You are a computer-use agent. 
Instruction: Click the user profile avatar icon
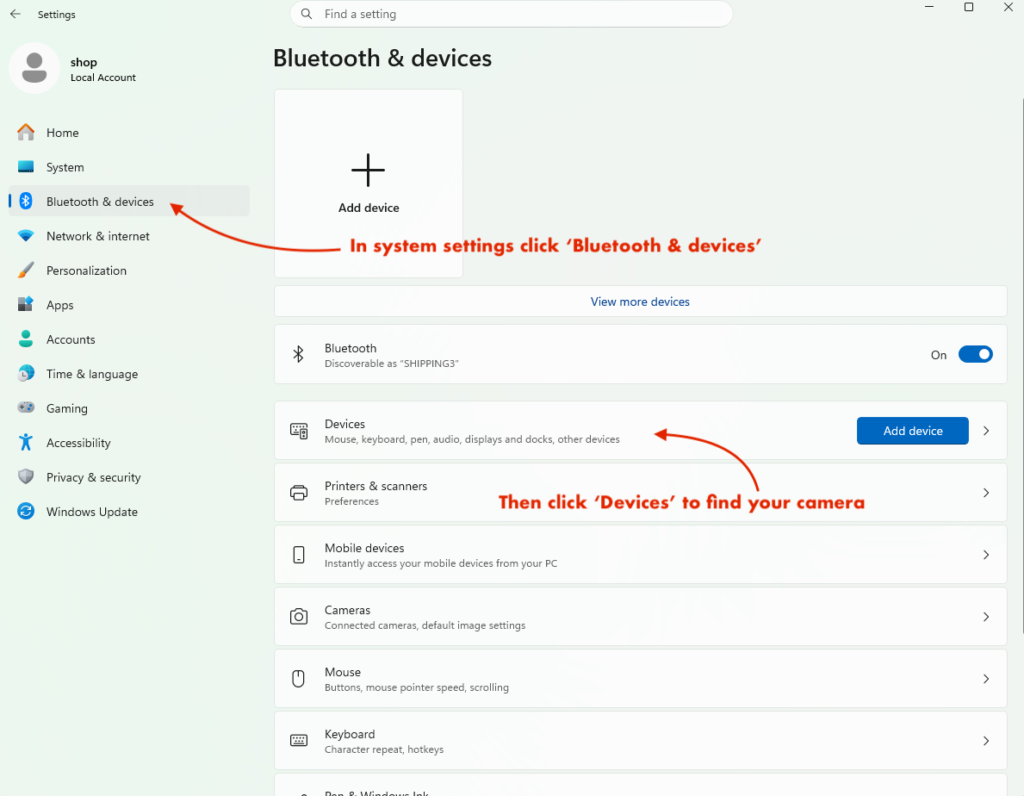pyautogui.click(x=35, y=68)
